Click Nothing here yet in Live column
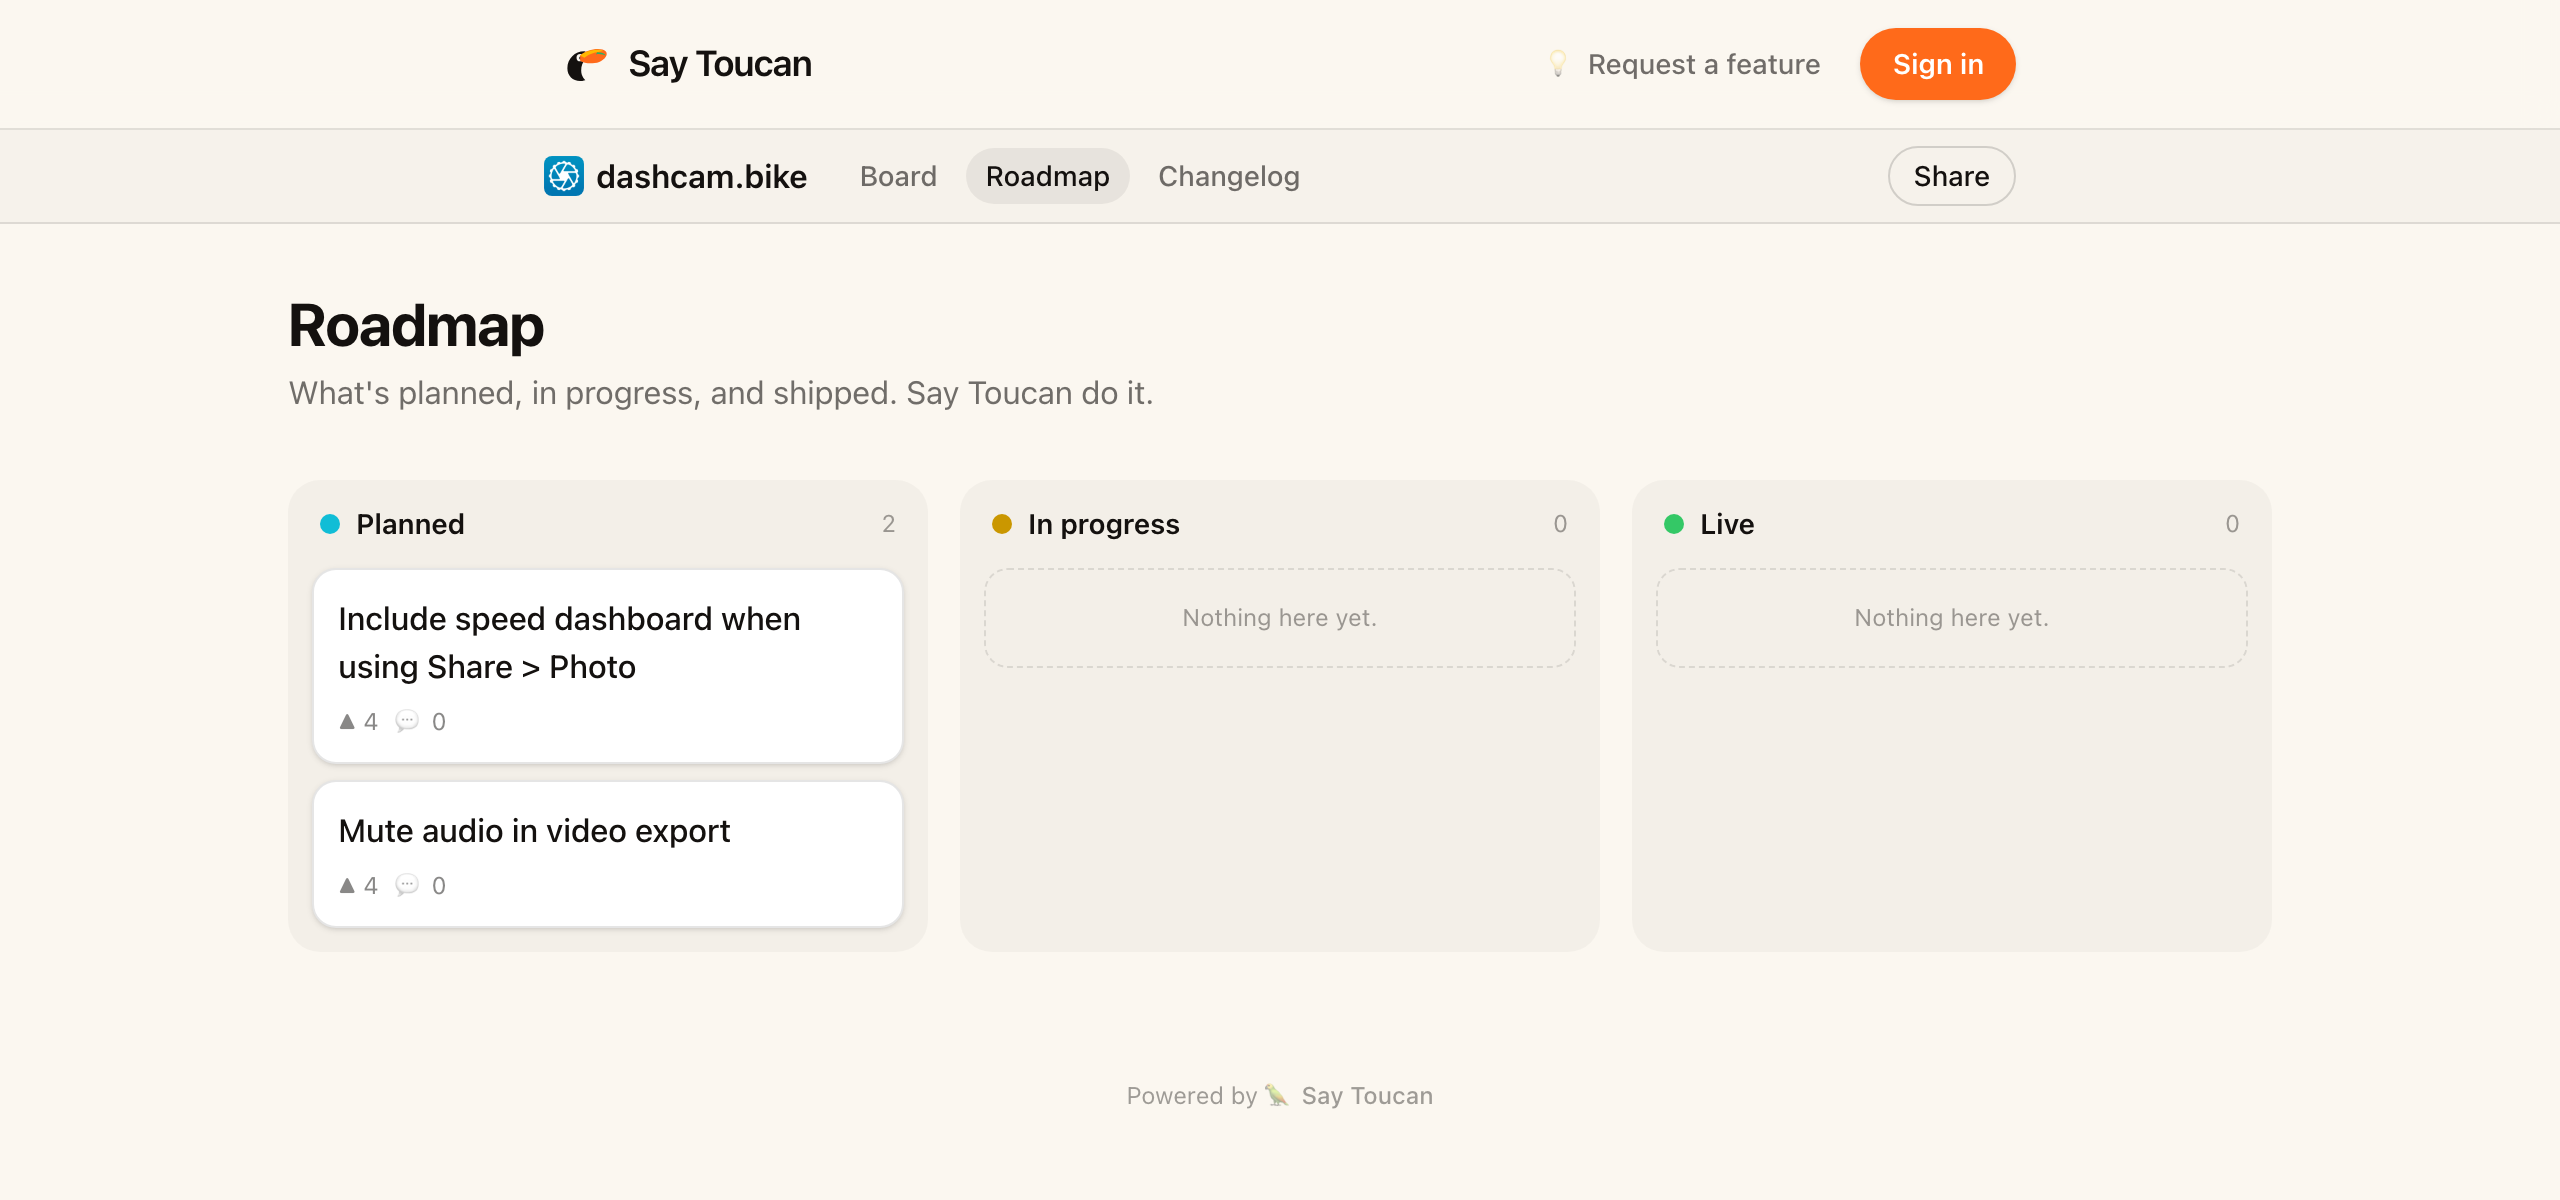The width and height of the screenshot is (2560, 1200). (x=1952, y=618)
